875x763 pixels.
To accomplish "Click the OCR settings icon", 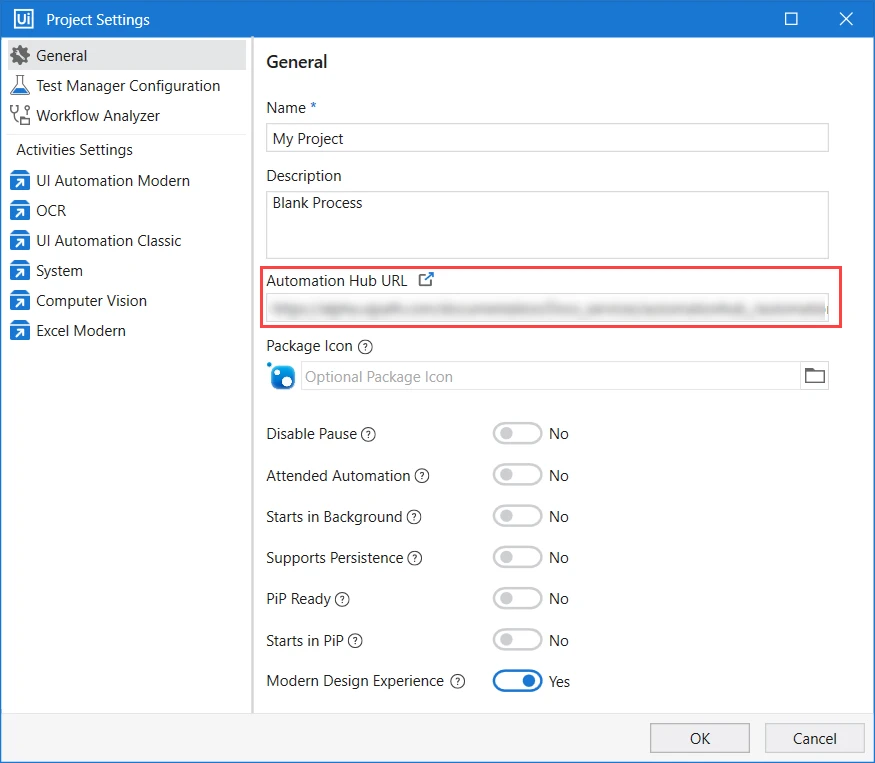I will coord(20,211).
